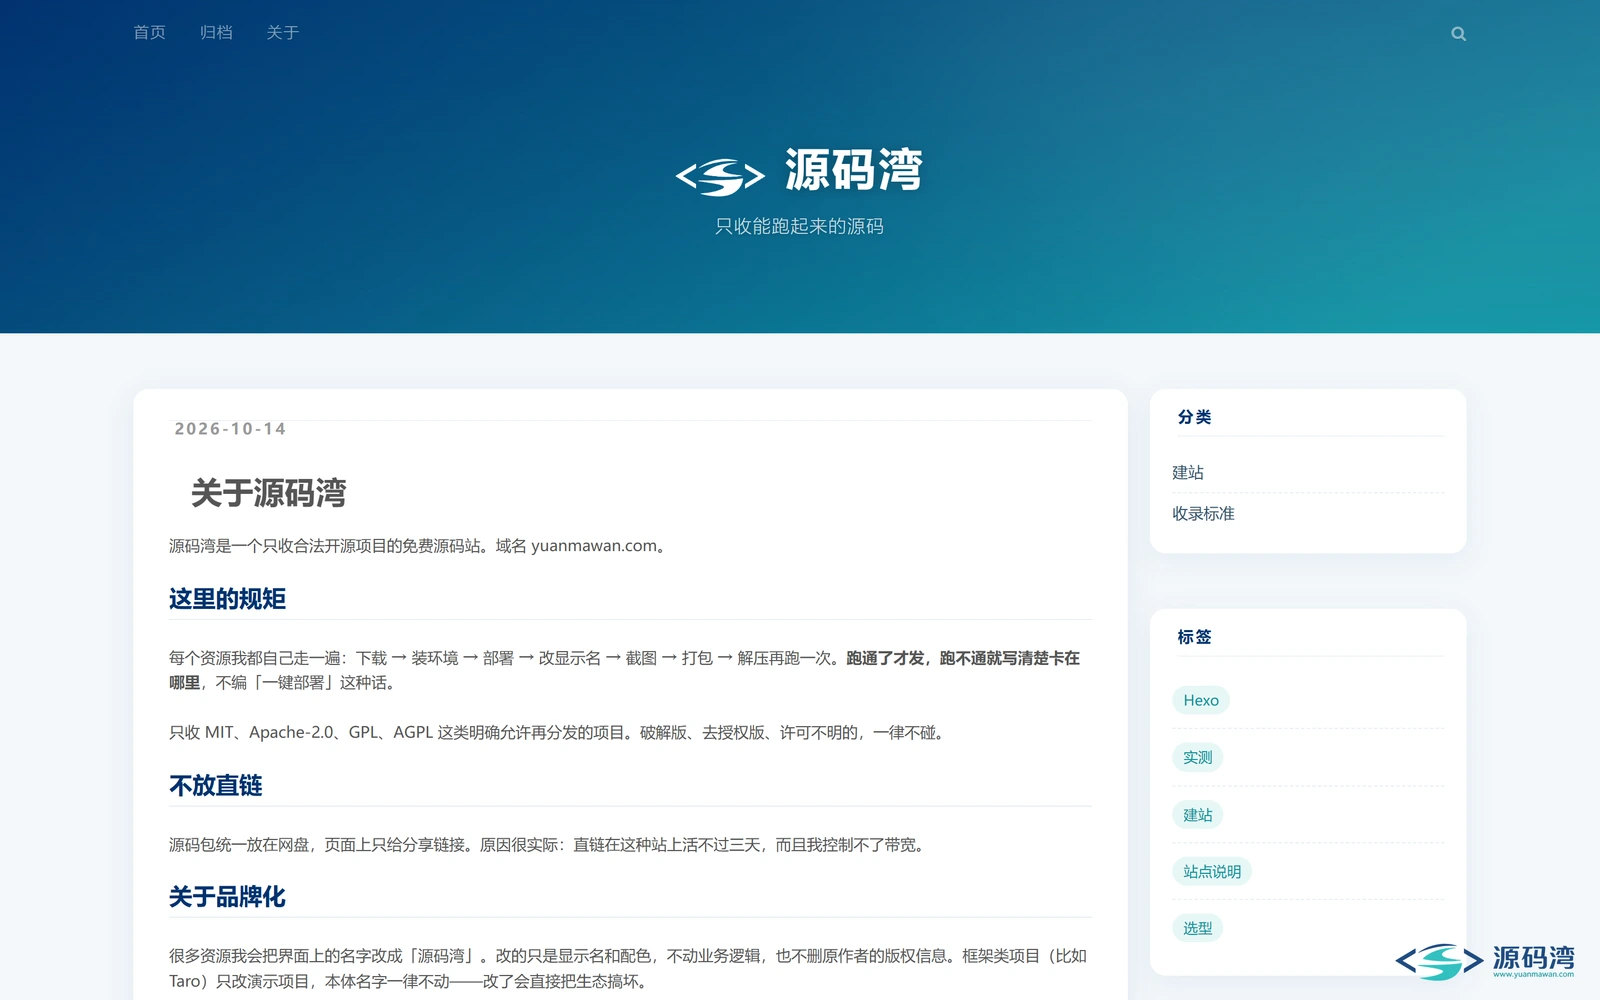Viewport: 1600px width, 1000px height.
Task: Go to the 首页 navigation item
Action: [149, 33]
